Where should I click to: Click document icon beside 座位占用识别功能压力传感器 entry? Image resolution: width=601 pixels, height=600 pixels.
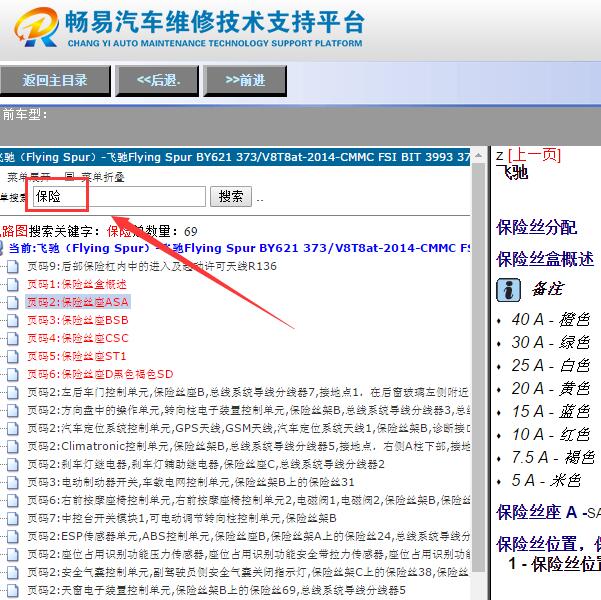tap(13, 554)
